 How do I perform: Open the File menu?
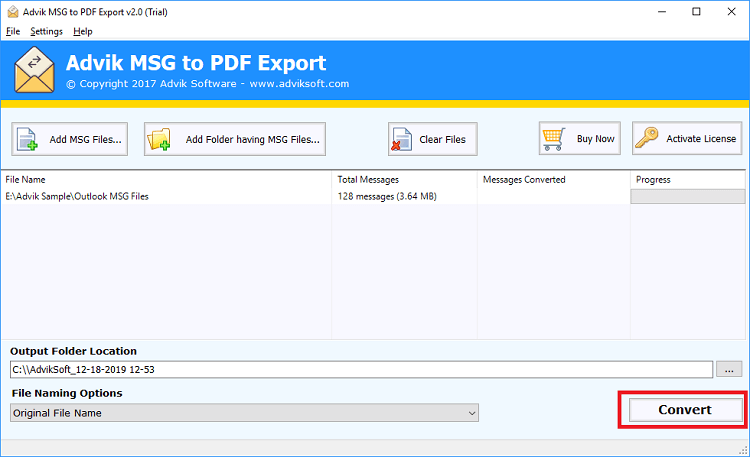tap(13, 32)
